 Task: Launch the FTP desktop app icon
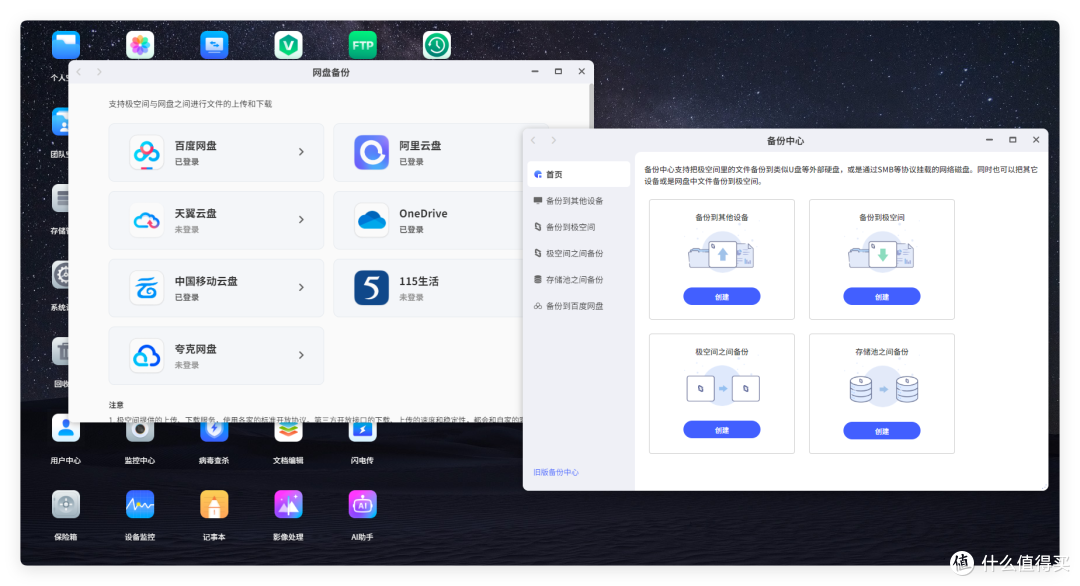pyautogui.click(x=362, y=45)
